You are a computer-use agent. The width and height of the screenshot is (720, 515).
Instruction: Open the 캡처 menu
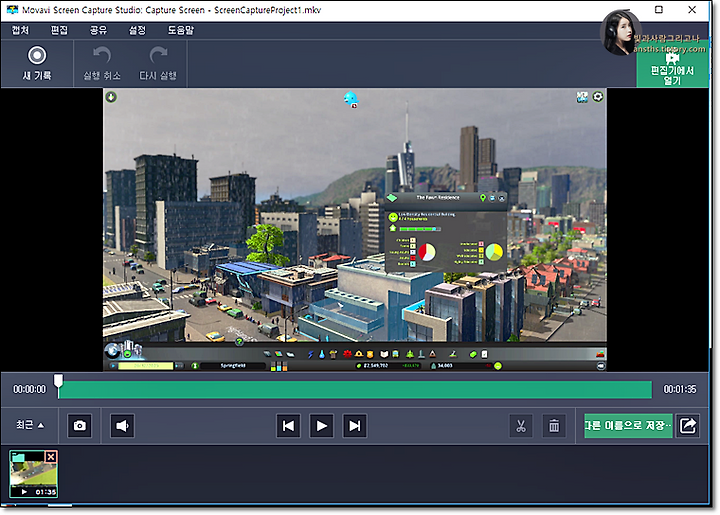click(20, 30)
